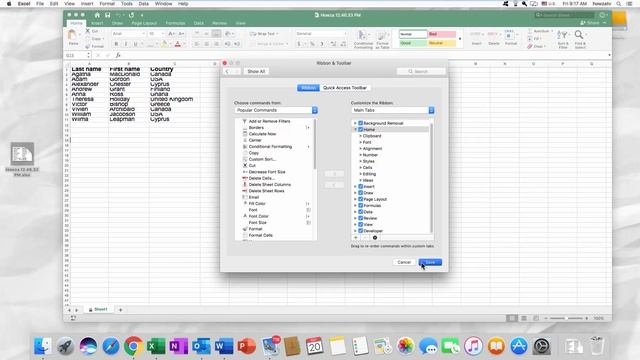Click the Save icon in Excel's title bar
The image size is (640, 360).
click(x=107, y=15)
